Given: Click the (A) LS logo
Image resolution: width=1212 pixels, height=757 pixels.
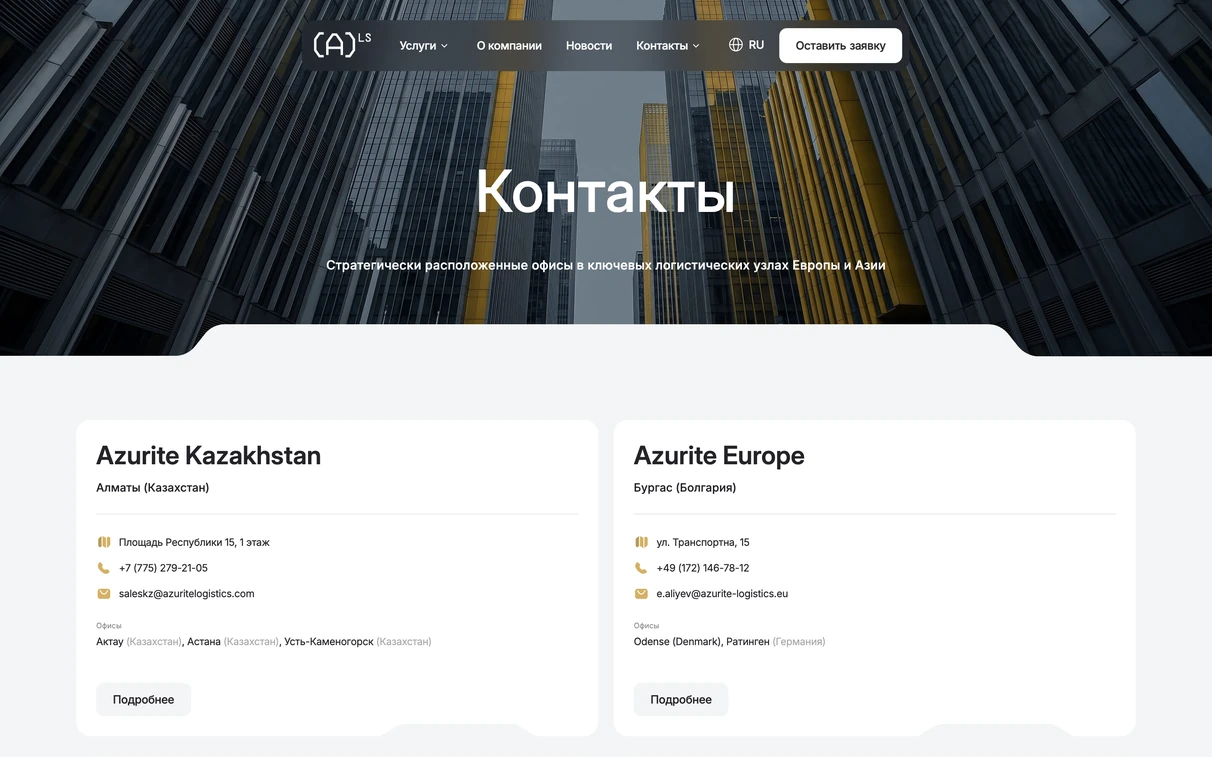Looking at the screenshot, I should [342, 45].
